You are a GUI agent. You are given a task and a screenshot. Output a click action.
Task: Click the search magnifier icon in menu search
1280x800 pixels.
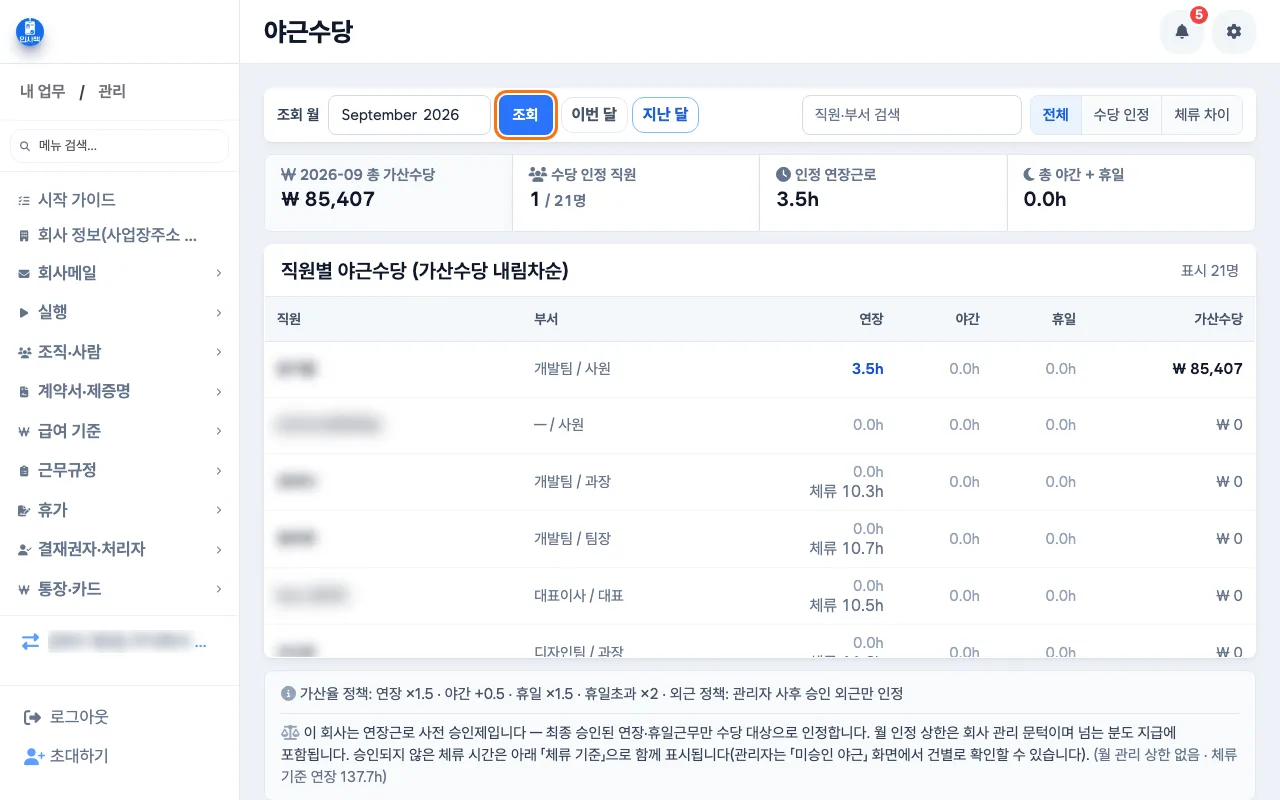[x=25, y=146]
